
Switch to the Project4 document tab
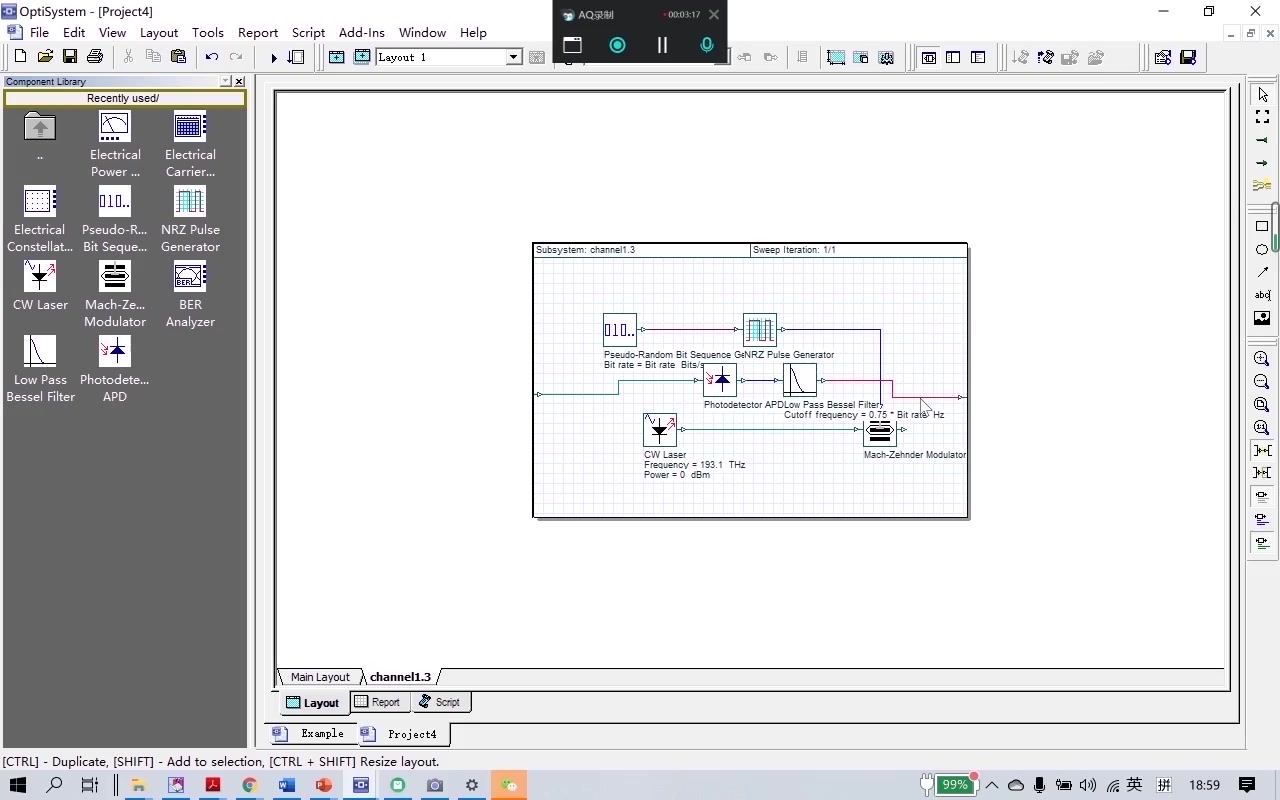tap(402, 734)
